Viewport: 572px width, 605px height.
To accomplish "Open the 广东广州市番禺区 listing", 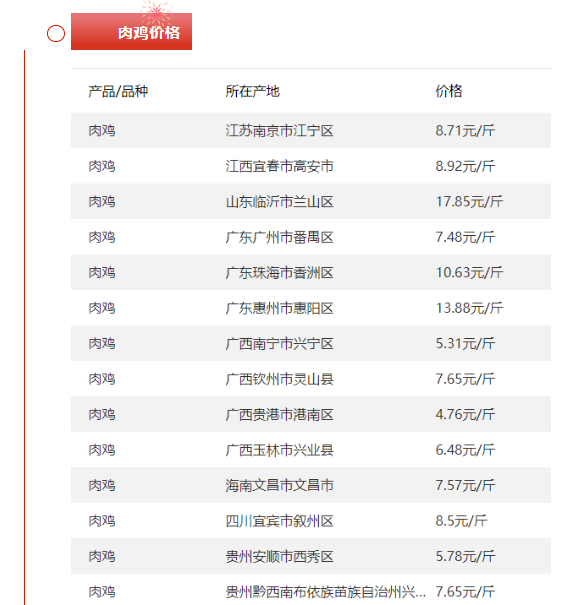I will click(311, 237).
